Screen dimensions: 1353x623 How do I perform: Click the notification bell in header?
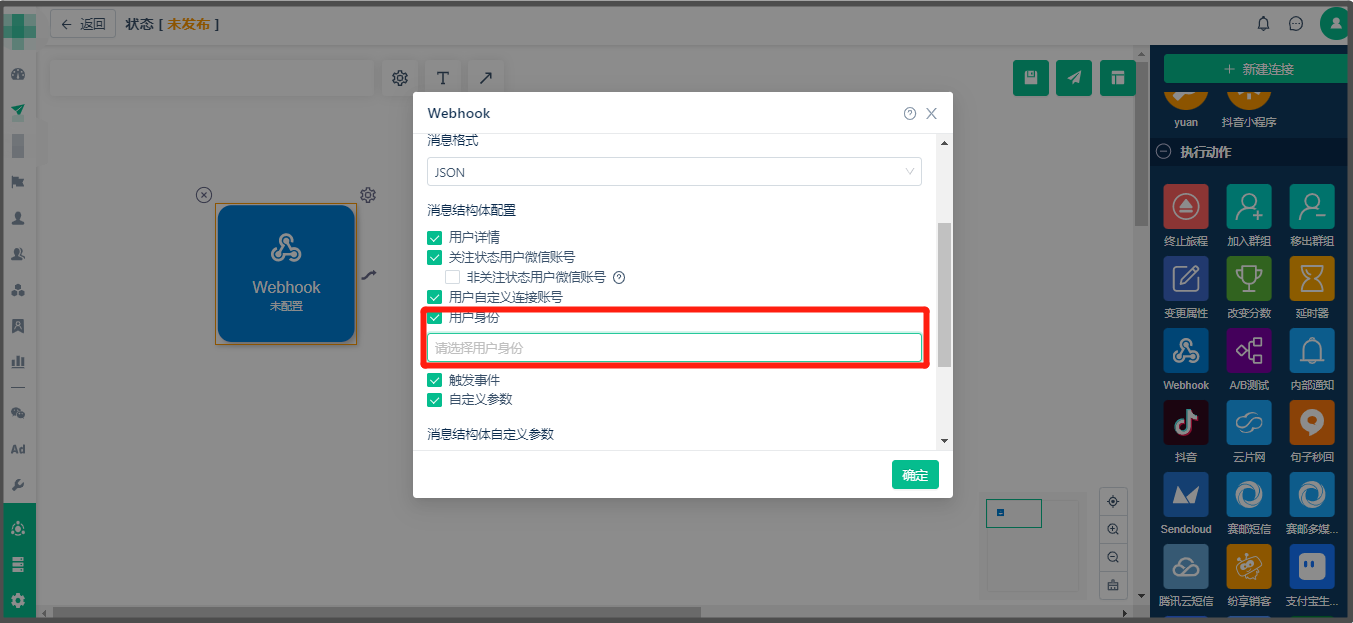[x=1264, y=24]
